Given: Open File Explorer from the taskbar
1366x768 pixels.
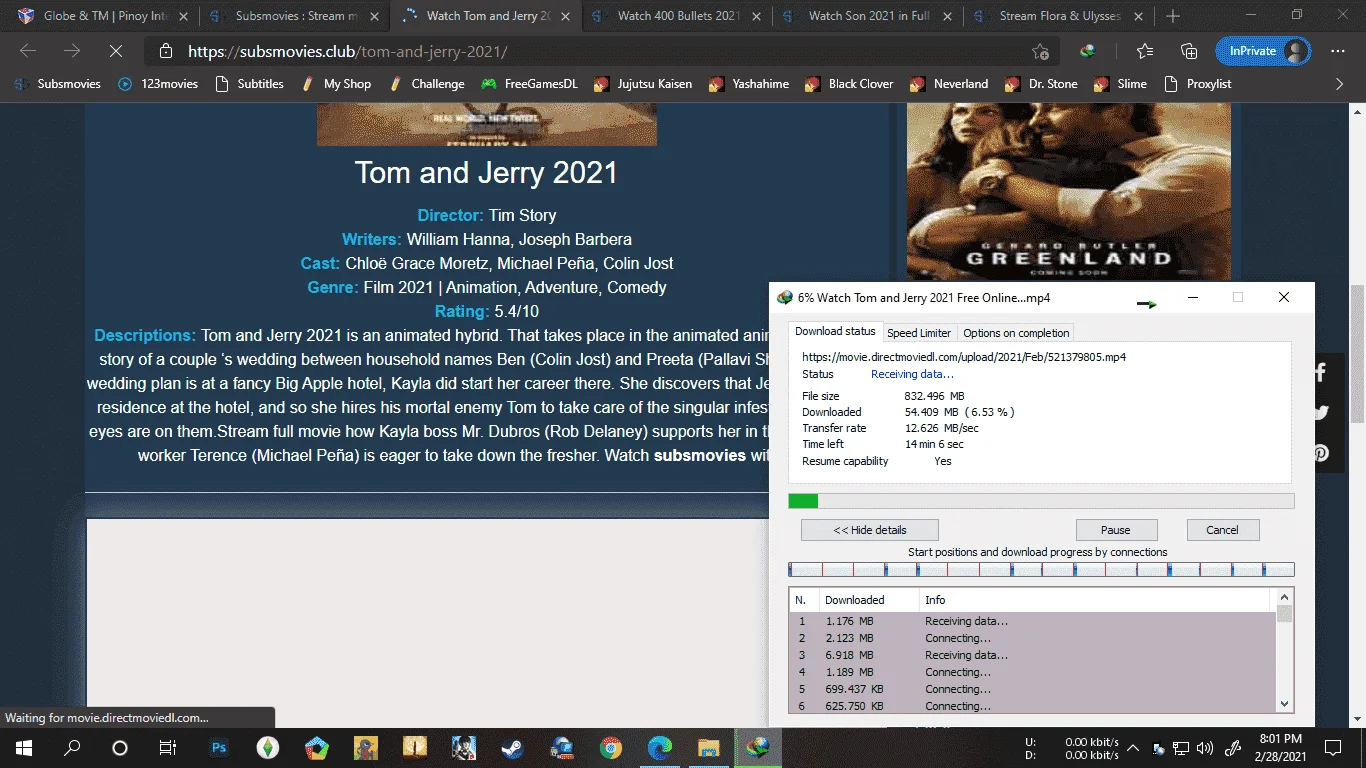Looking at the screenshot, I should tap(709, 747).
